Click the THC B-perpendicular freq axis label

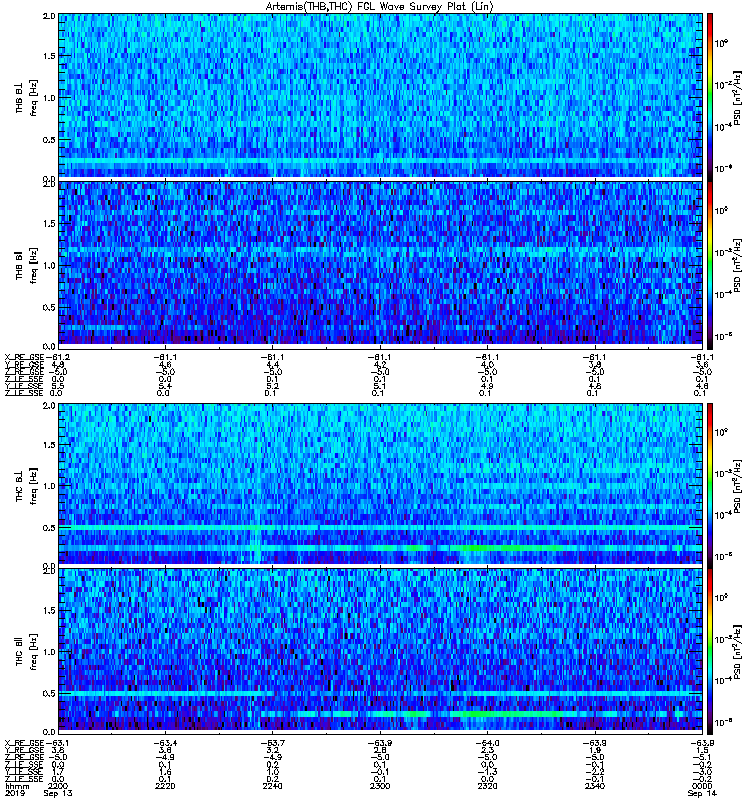[x=27, y=486]
